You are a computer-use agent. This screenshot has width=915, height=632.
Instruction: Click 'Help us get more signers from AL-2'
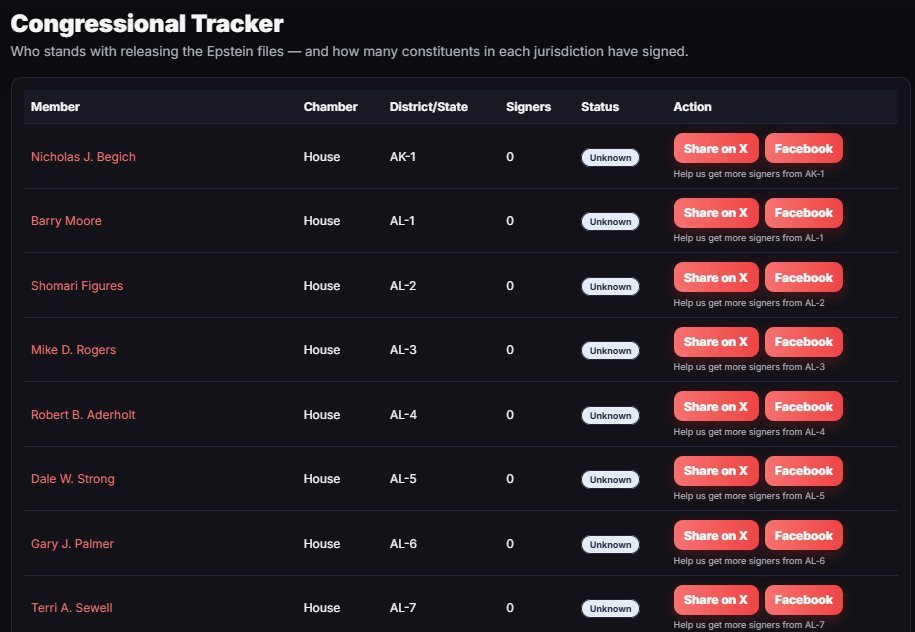click(x=749, y=303)
